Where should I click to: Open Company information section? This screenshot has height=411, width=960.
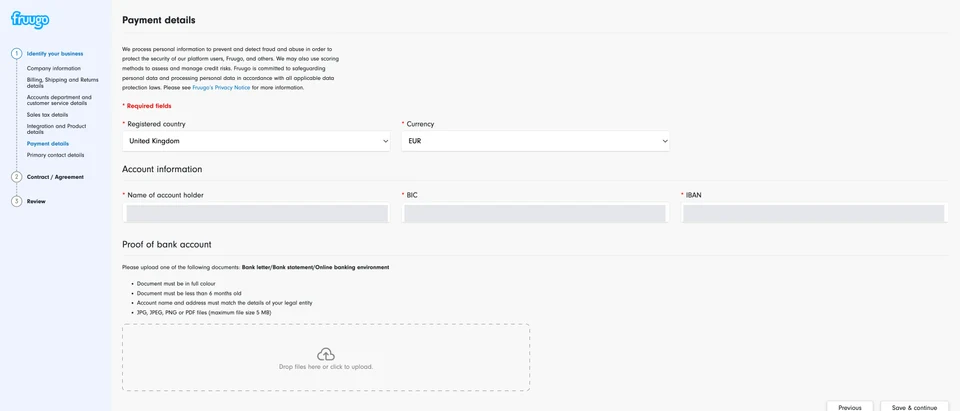pos(54,69)
